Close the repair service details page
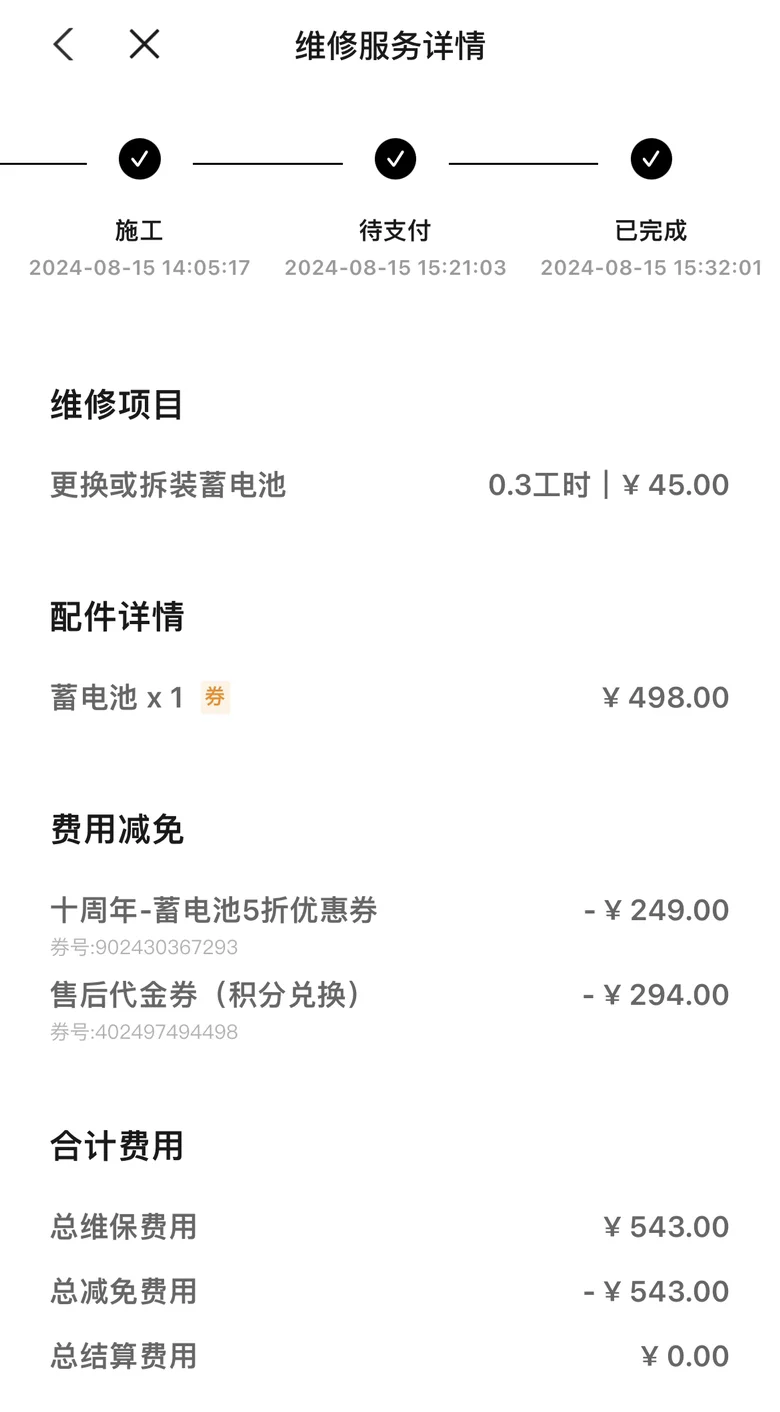Viewport: 780px width, 1412px height. coord(144,44)
